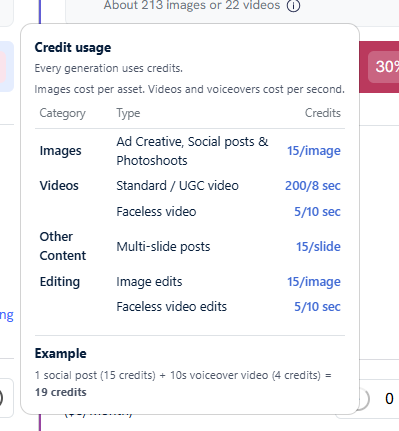The image size is (399, 431).
Task: Click the 'Image edits' type cell
Action: coord(149,282)
